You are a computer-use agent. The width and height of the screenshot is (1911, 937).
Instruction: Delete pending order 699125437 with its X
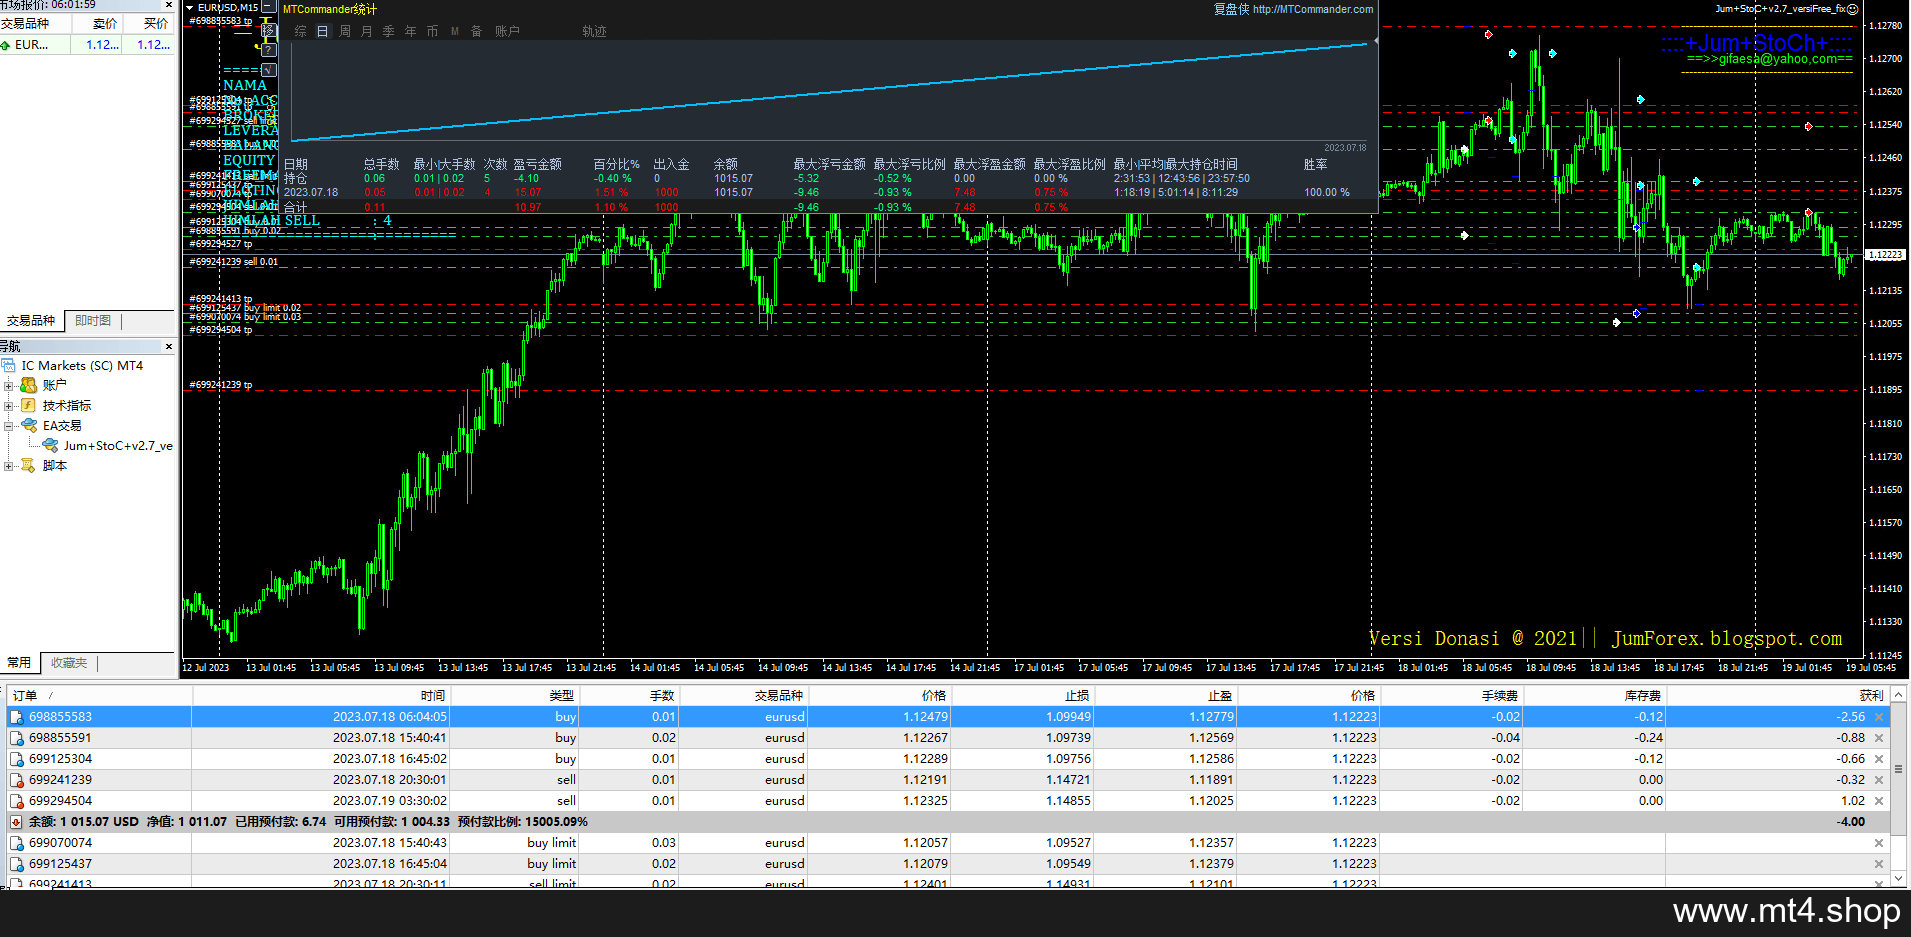pos(1879,864)
